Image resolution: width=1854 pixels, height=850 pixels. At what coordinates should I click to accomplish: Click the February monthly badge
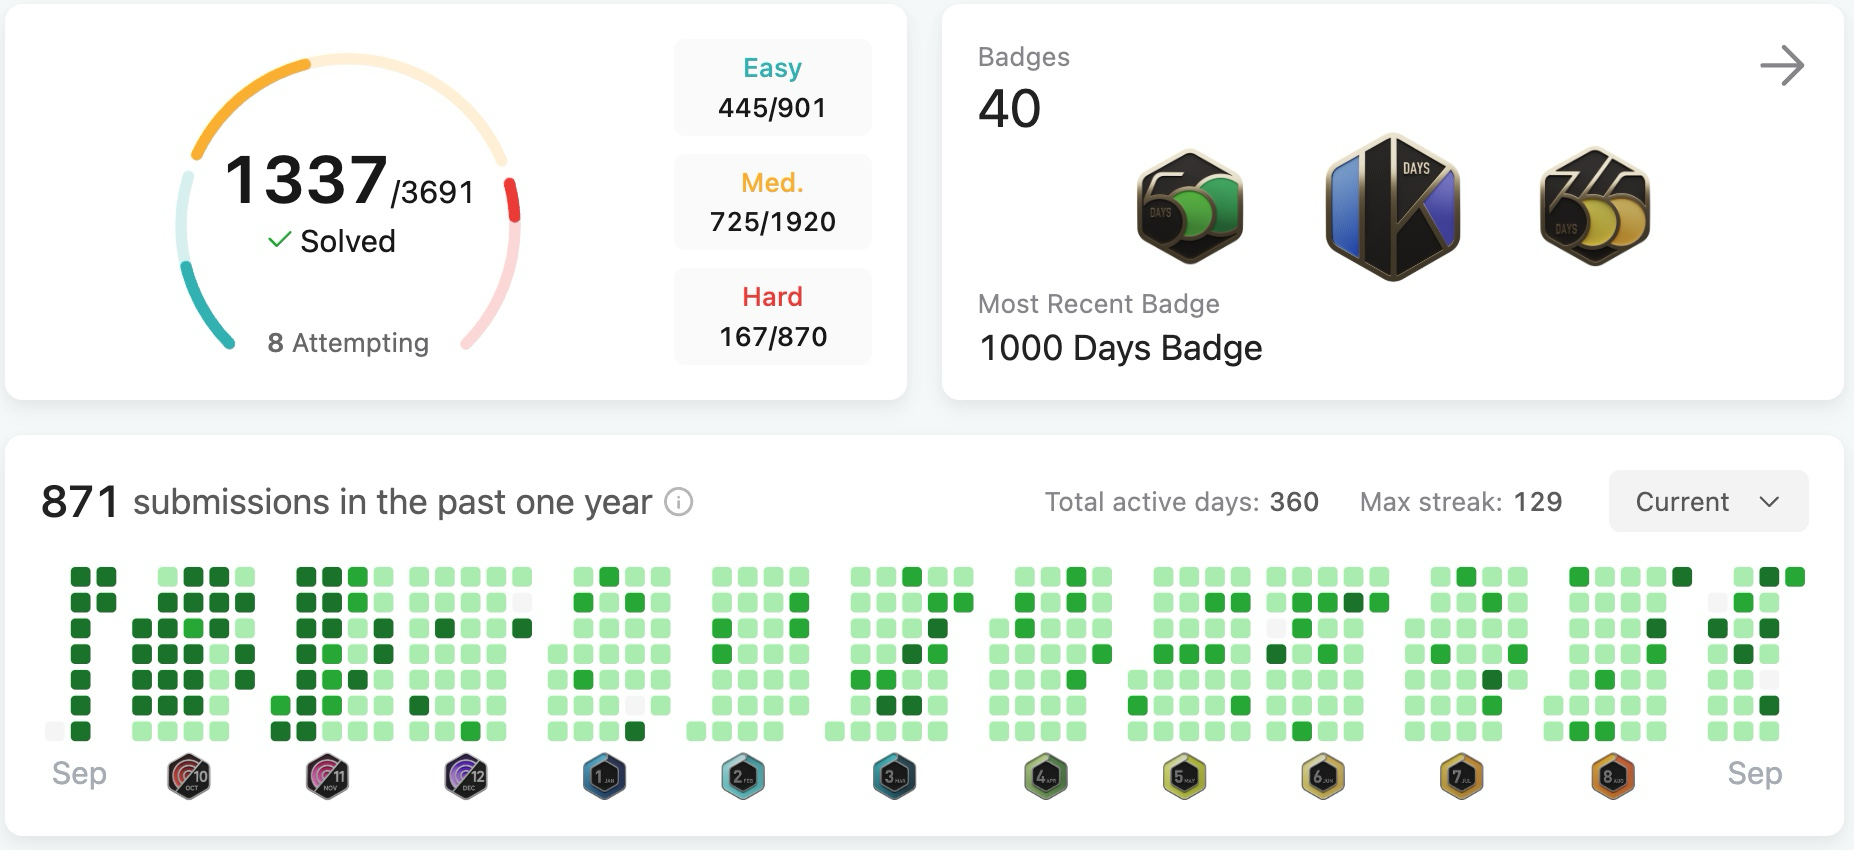[x=743, y=776]
